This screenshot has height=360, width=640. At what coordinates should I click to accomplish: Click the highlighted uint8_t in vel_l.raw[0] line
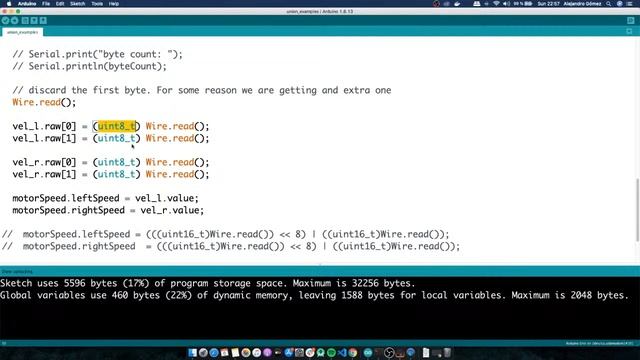click(117, 126)
